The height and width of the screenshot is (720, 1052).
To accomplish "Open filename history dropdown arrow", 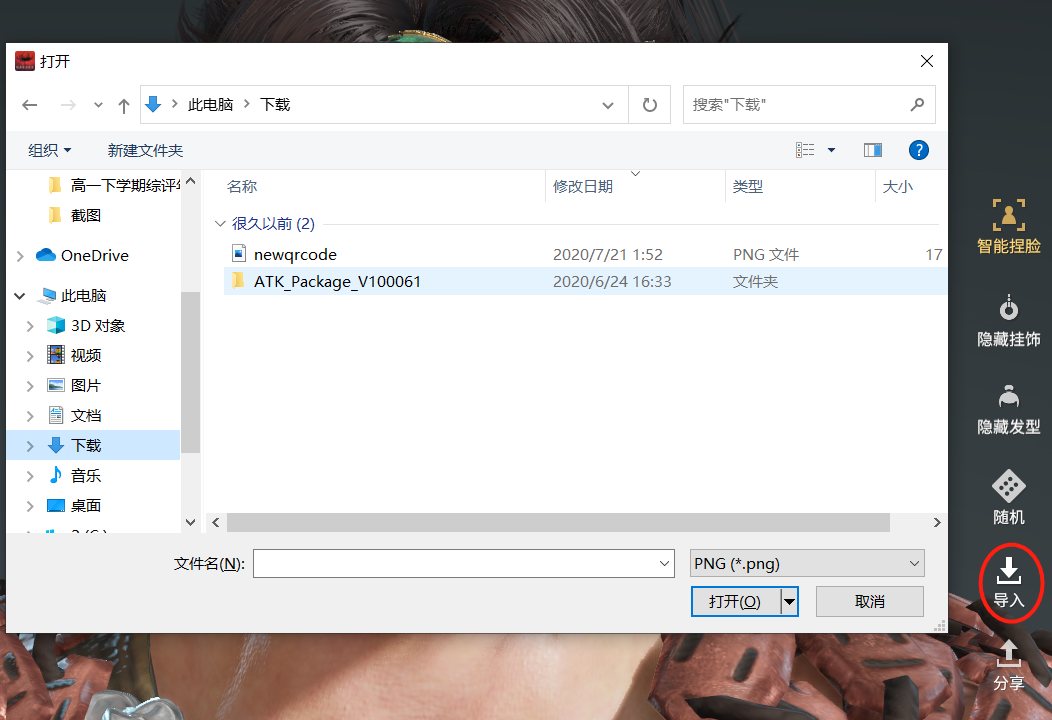I will 664,564.
